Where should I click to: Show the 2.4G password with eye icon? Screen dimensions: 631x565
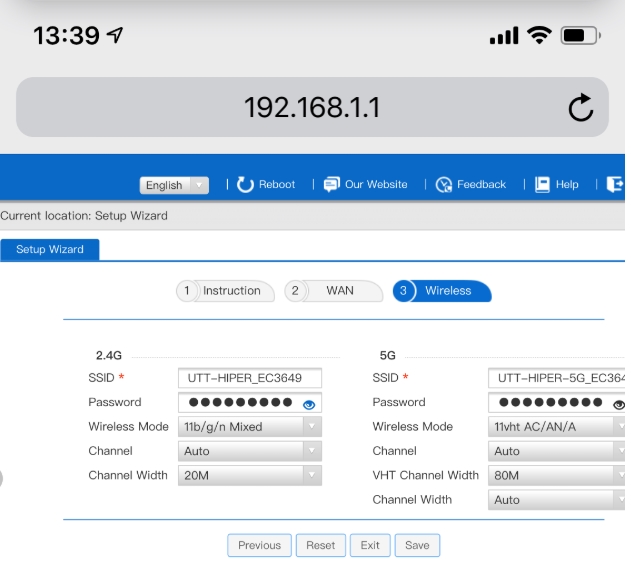[x=309, y=403]
